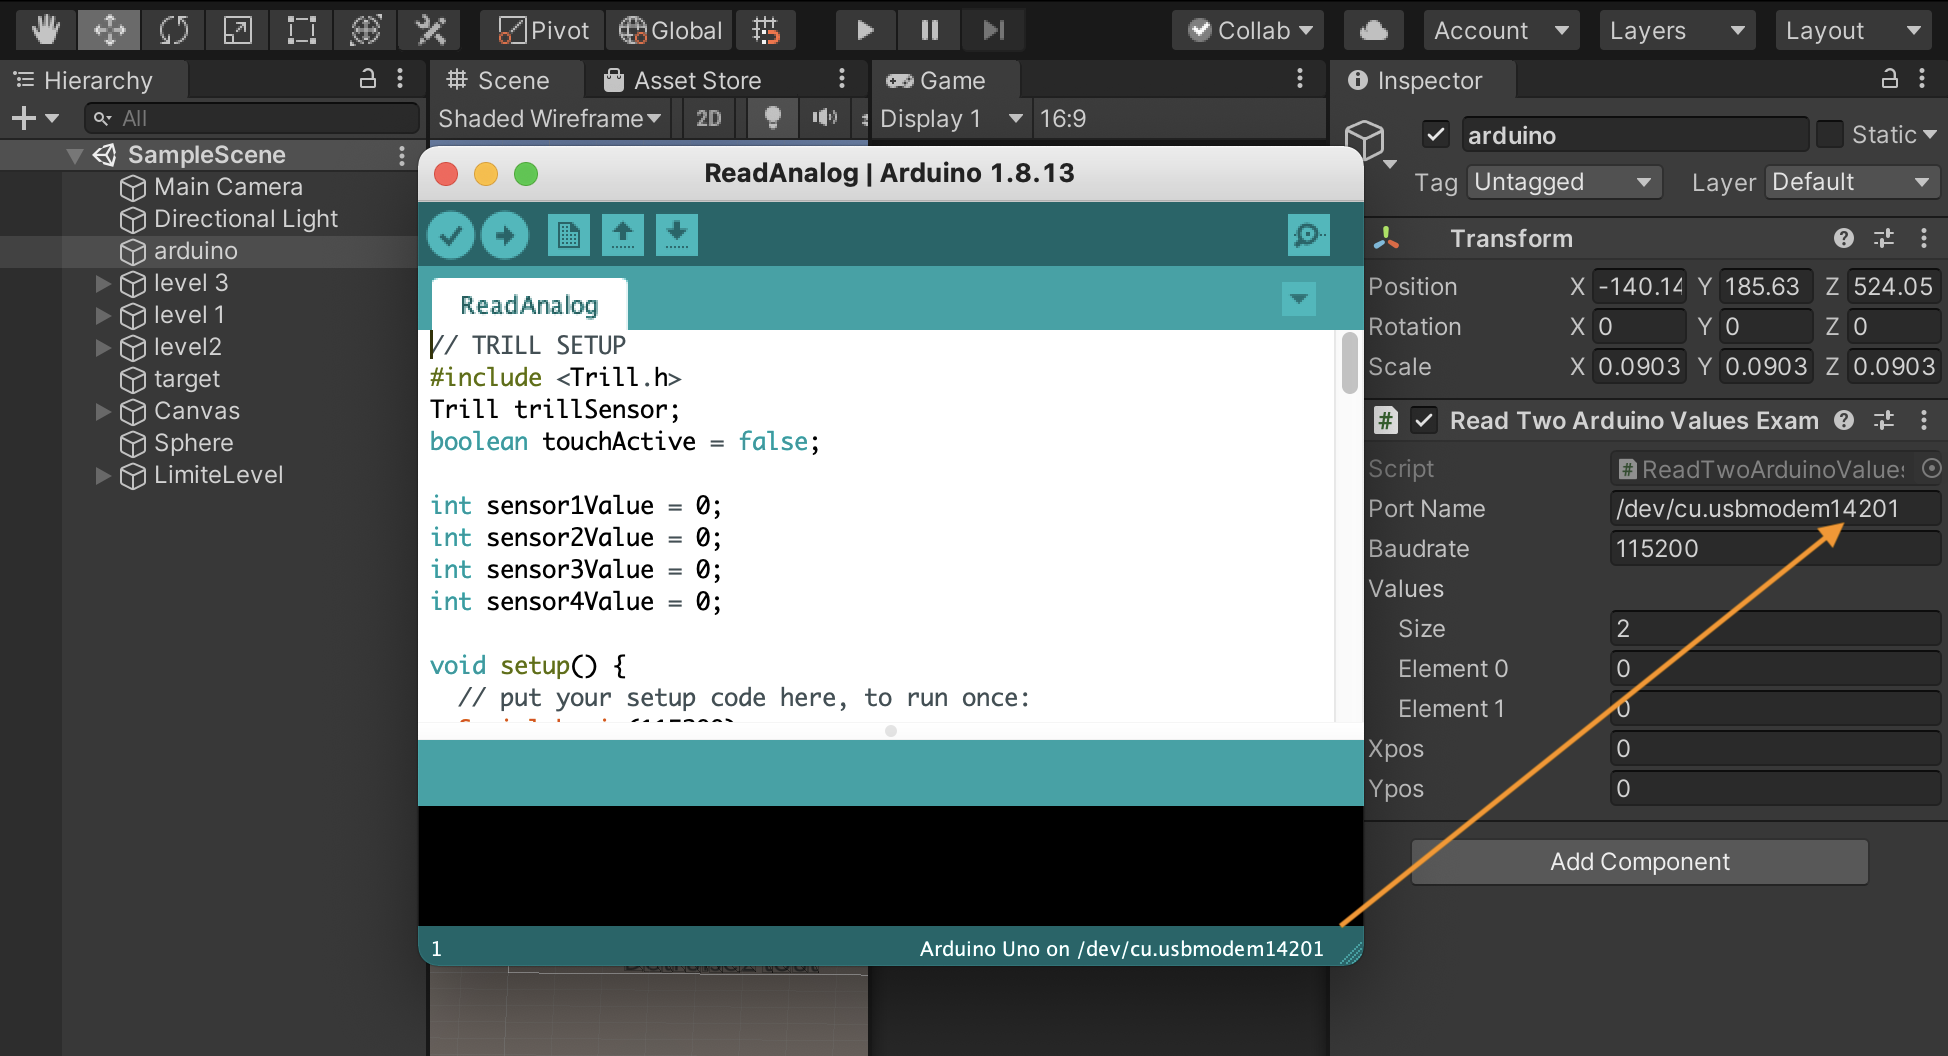Save the Arduino sketch
This screenshot has width=1948, height=1056.
(677, 235)
